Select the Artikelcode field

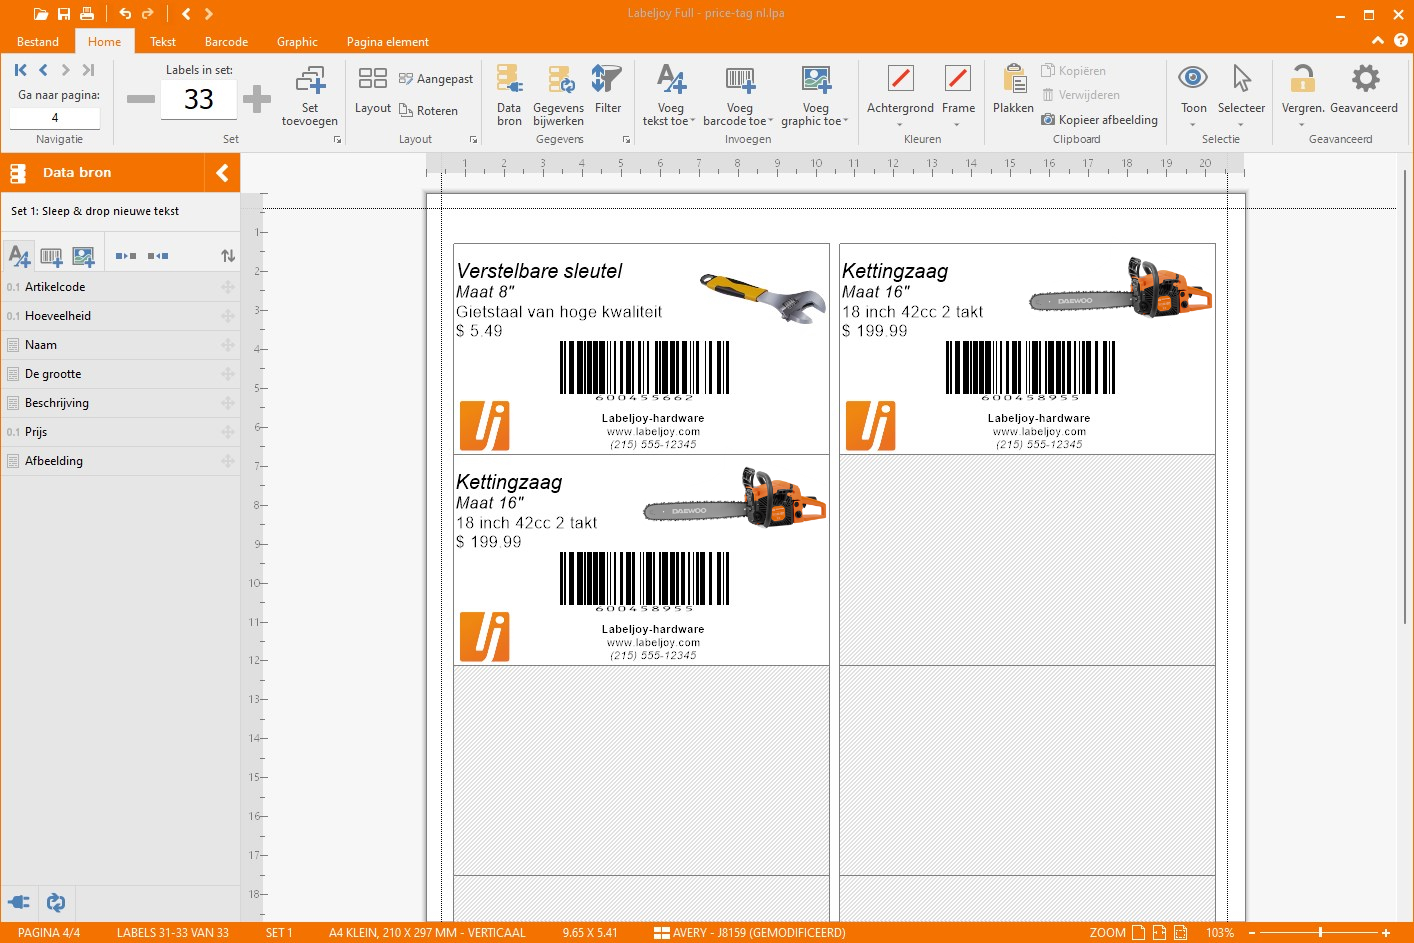coord(120,287)
